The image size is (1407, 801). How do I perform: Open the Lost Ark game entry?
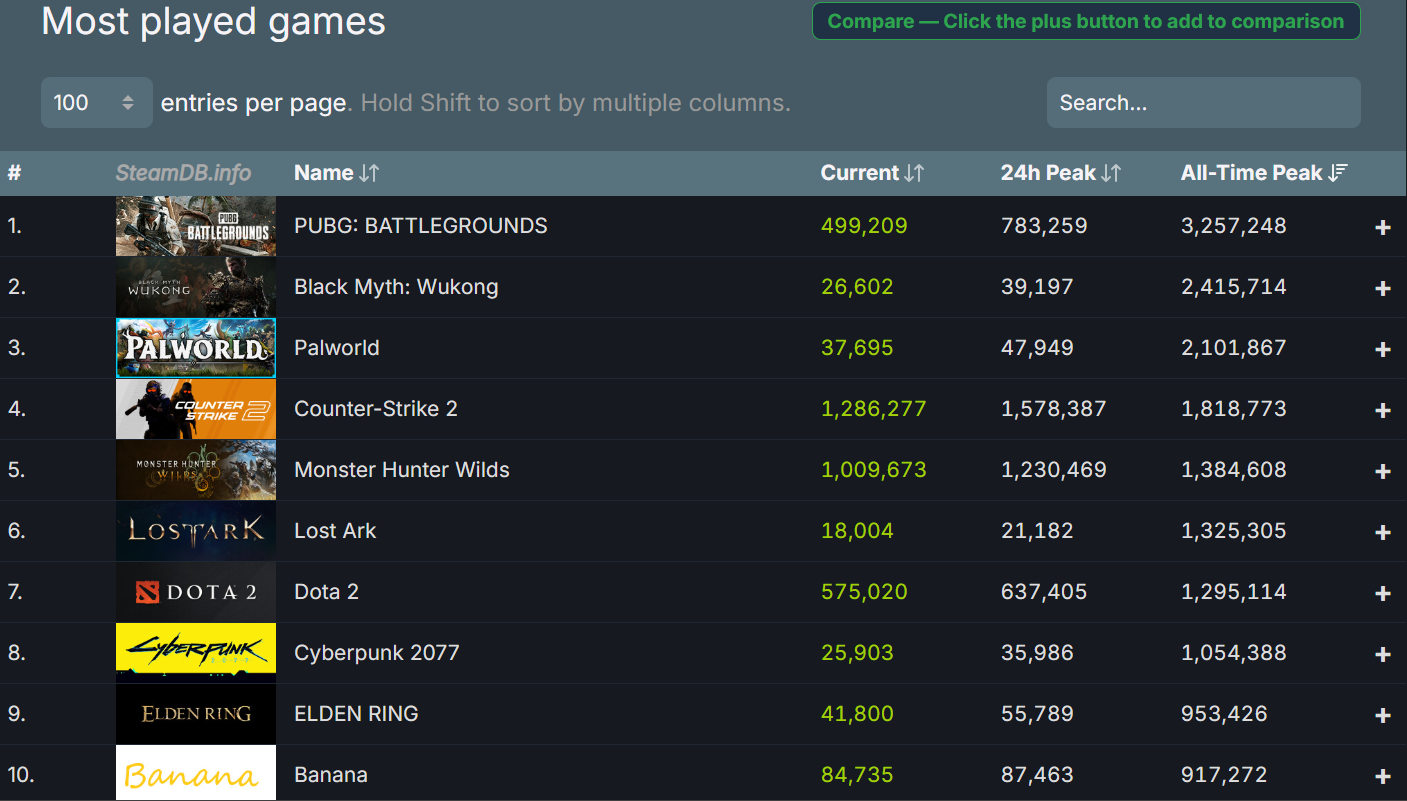coord(334,531)
